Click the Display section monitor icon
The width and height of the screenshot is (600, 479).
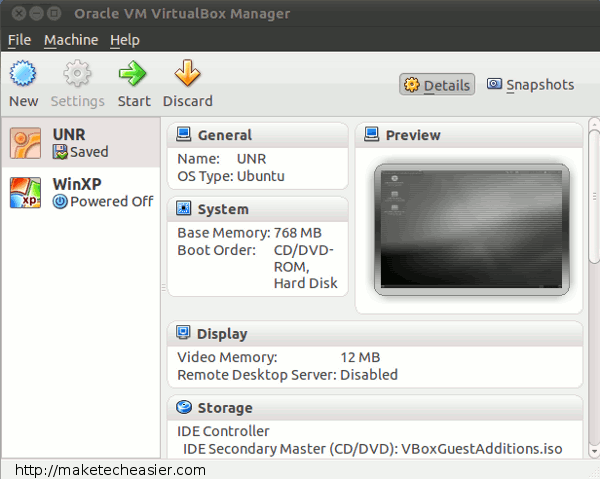184,334
